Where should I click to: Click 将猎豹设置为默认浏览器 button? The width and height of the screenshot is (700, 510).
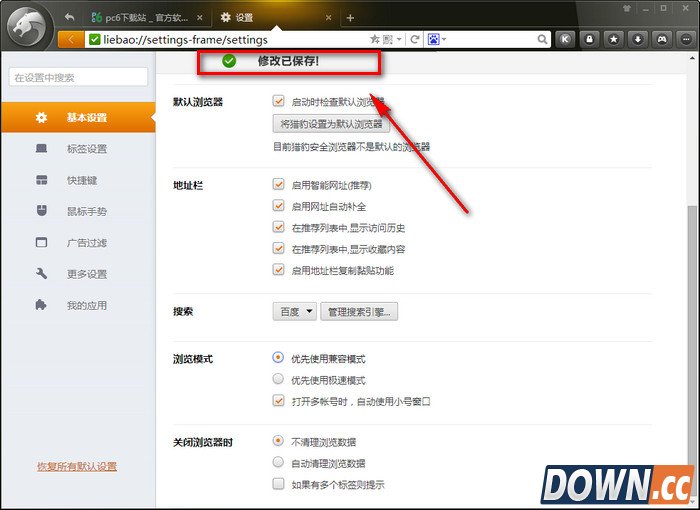click(331, 124)
